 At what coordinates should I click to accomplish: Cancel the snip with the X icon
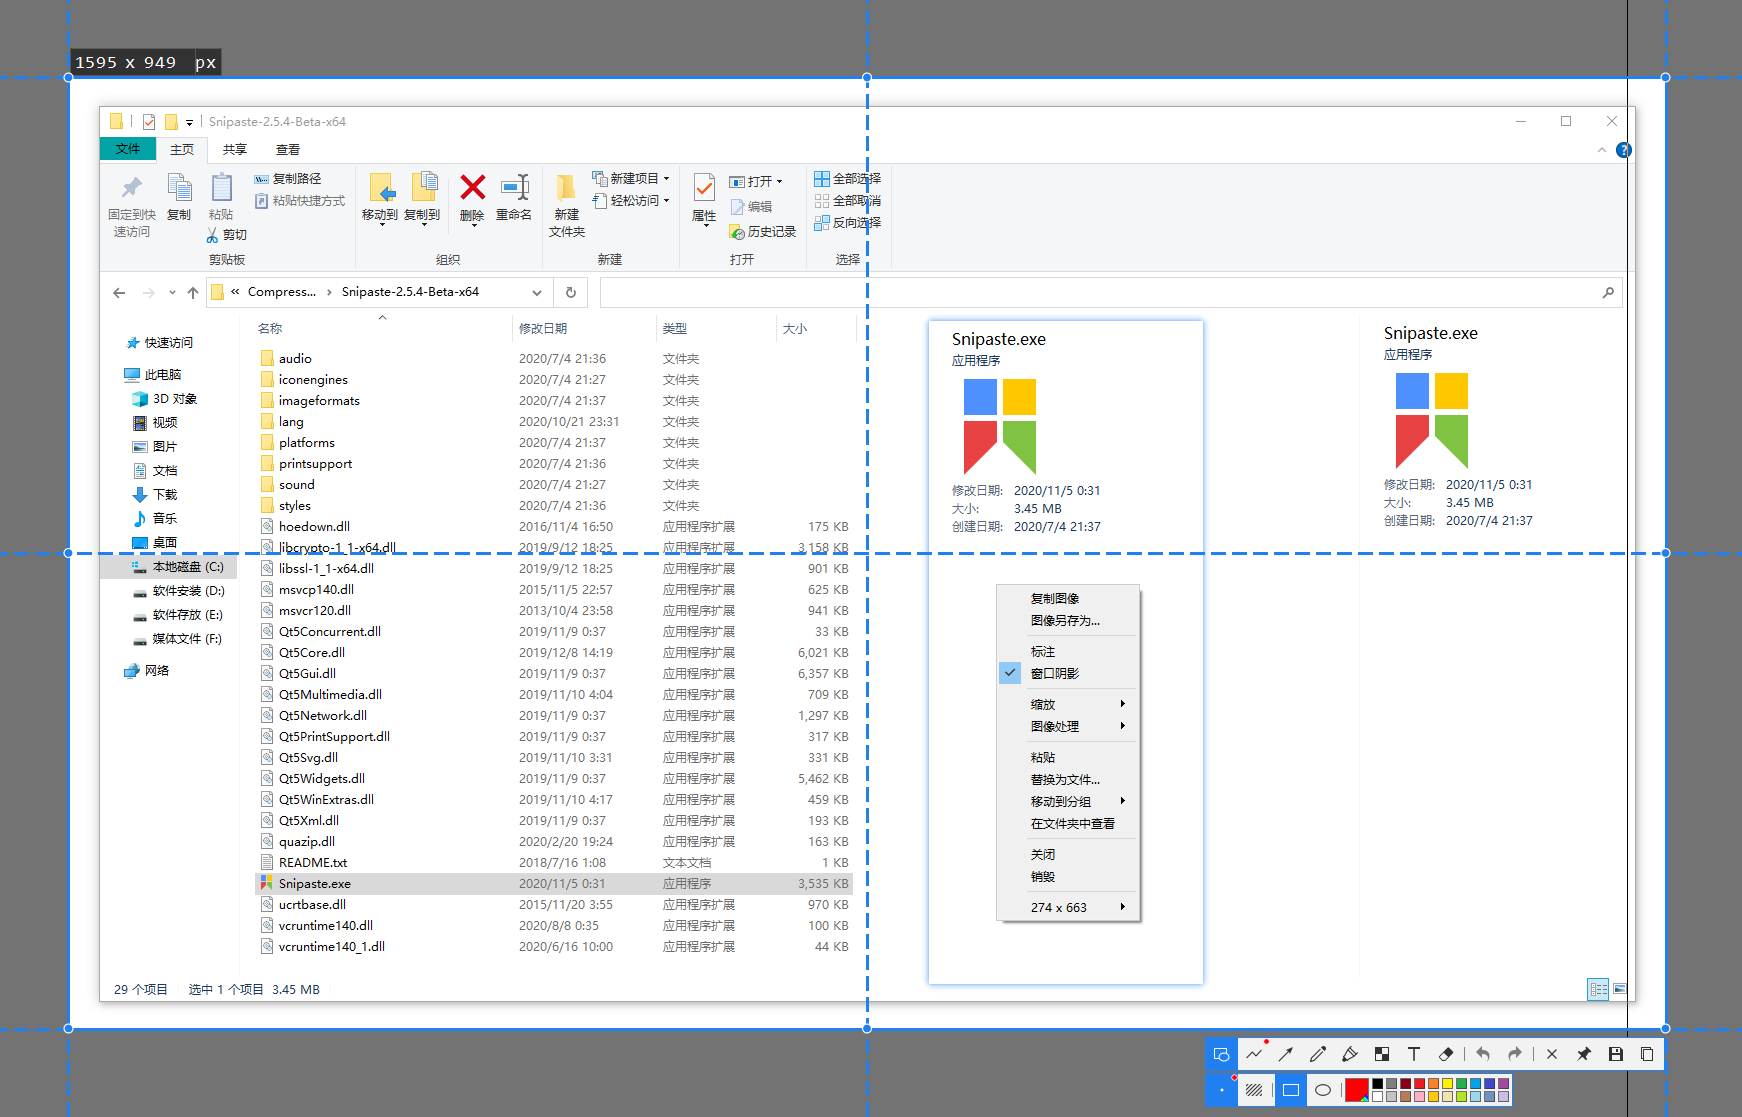tap(1552, 1054)
